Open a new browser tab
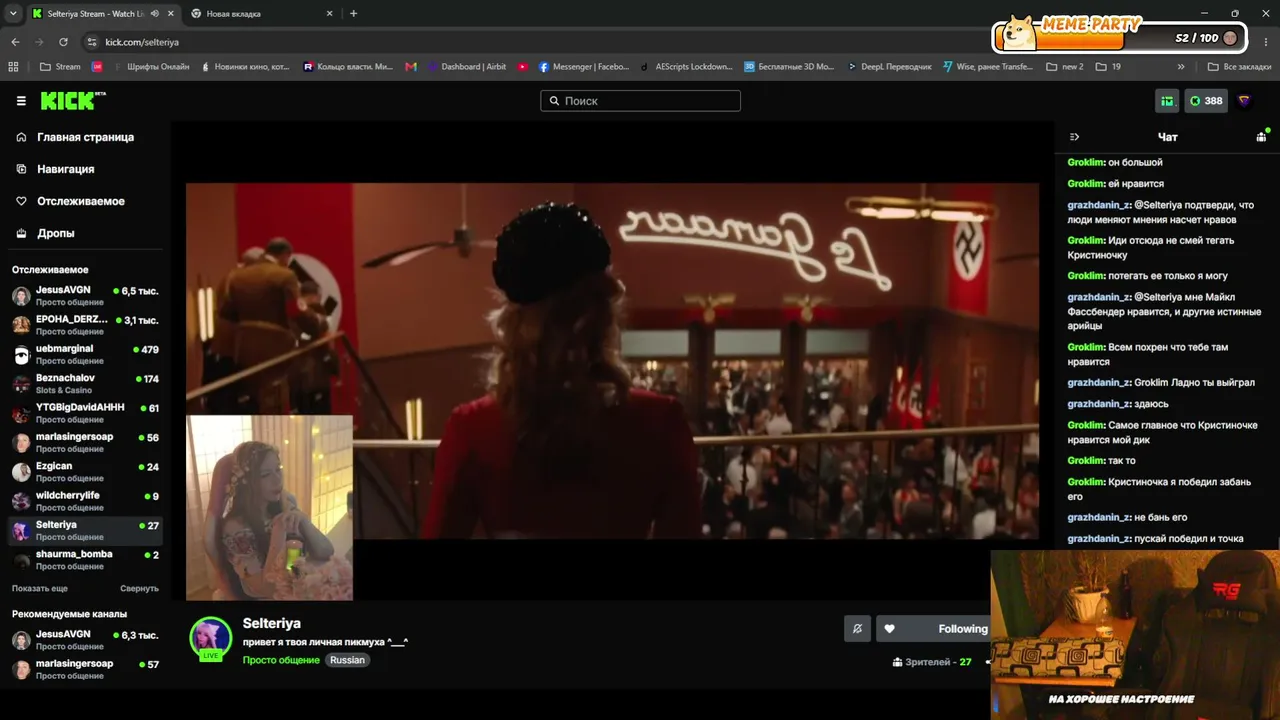The image size is (1280, 720). (353, 14)
